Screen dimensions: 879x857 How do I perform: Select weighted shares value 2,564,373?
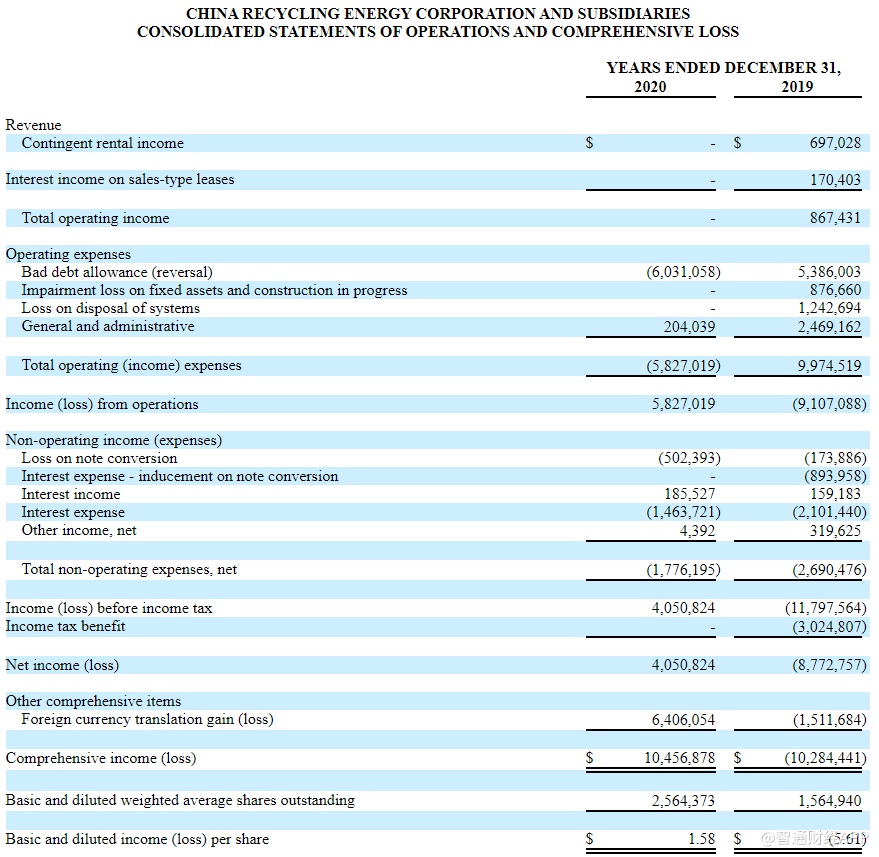click(x=683, y=800)
